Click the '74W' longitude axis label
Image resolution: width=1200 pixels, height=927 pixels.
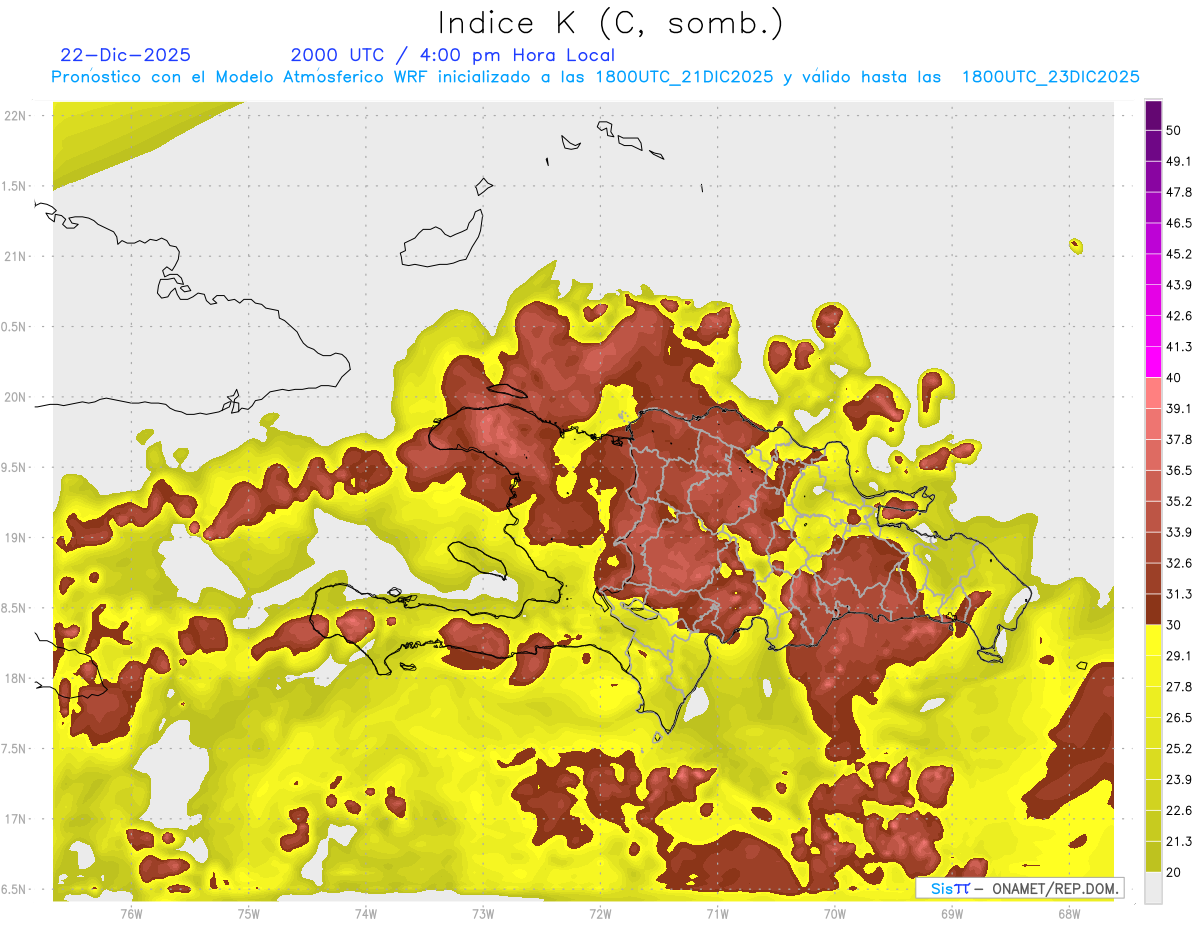pyautogui.click(x=366, y=913)
